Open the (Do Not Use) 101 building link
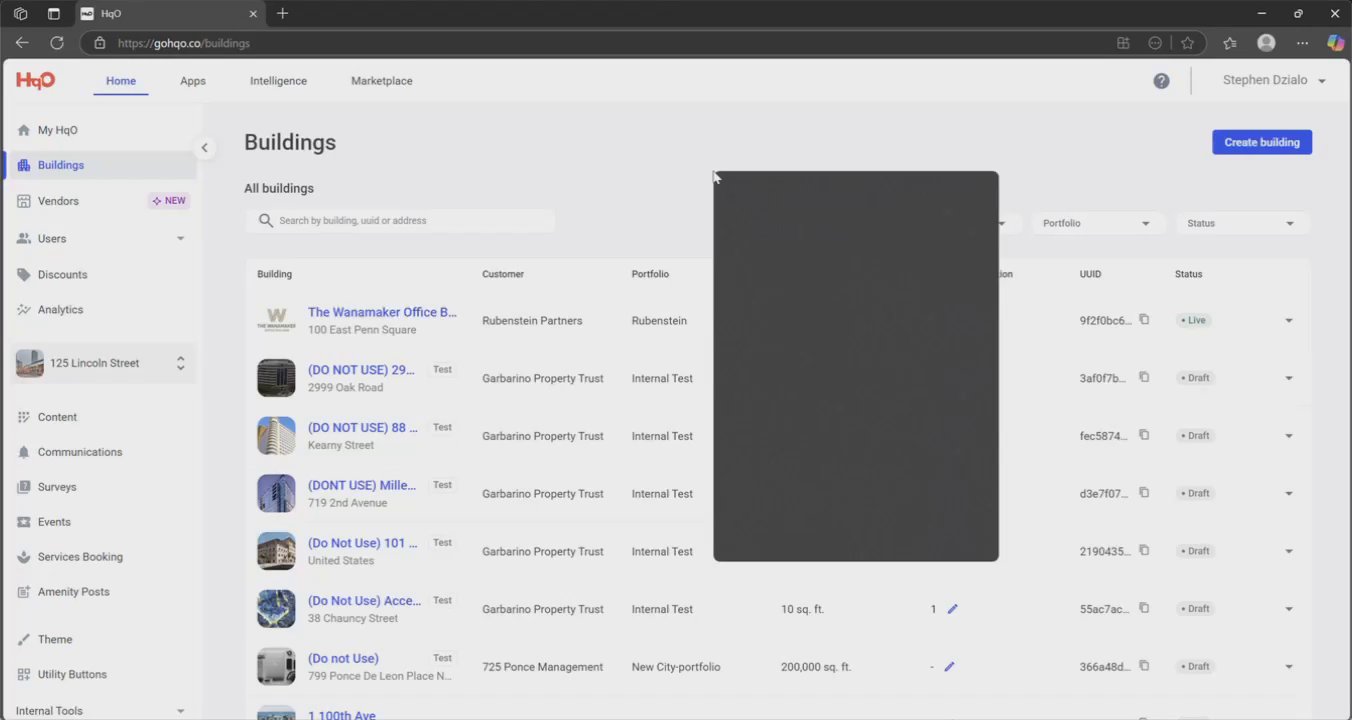This screenshot has height=720, width=1352. coord(363,543)
